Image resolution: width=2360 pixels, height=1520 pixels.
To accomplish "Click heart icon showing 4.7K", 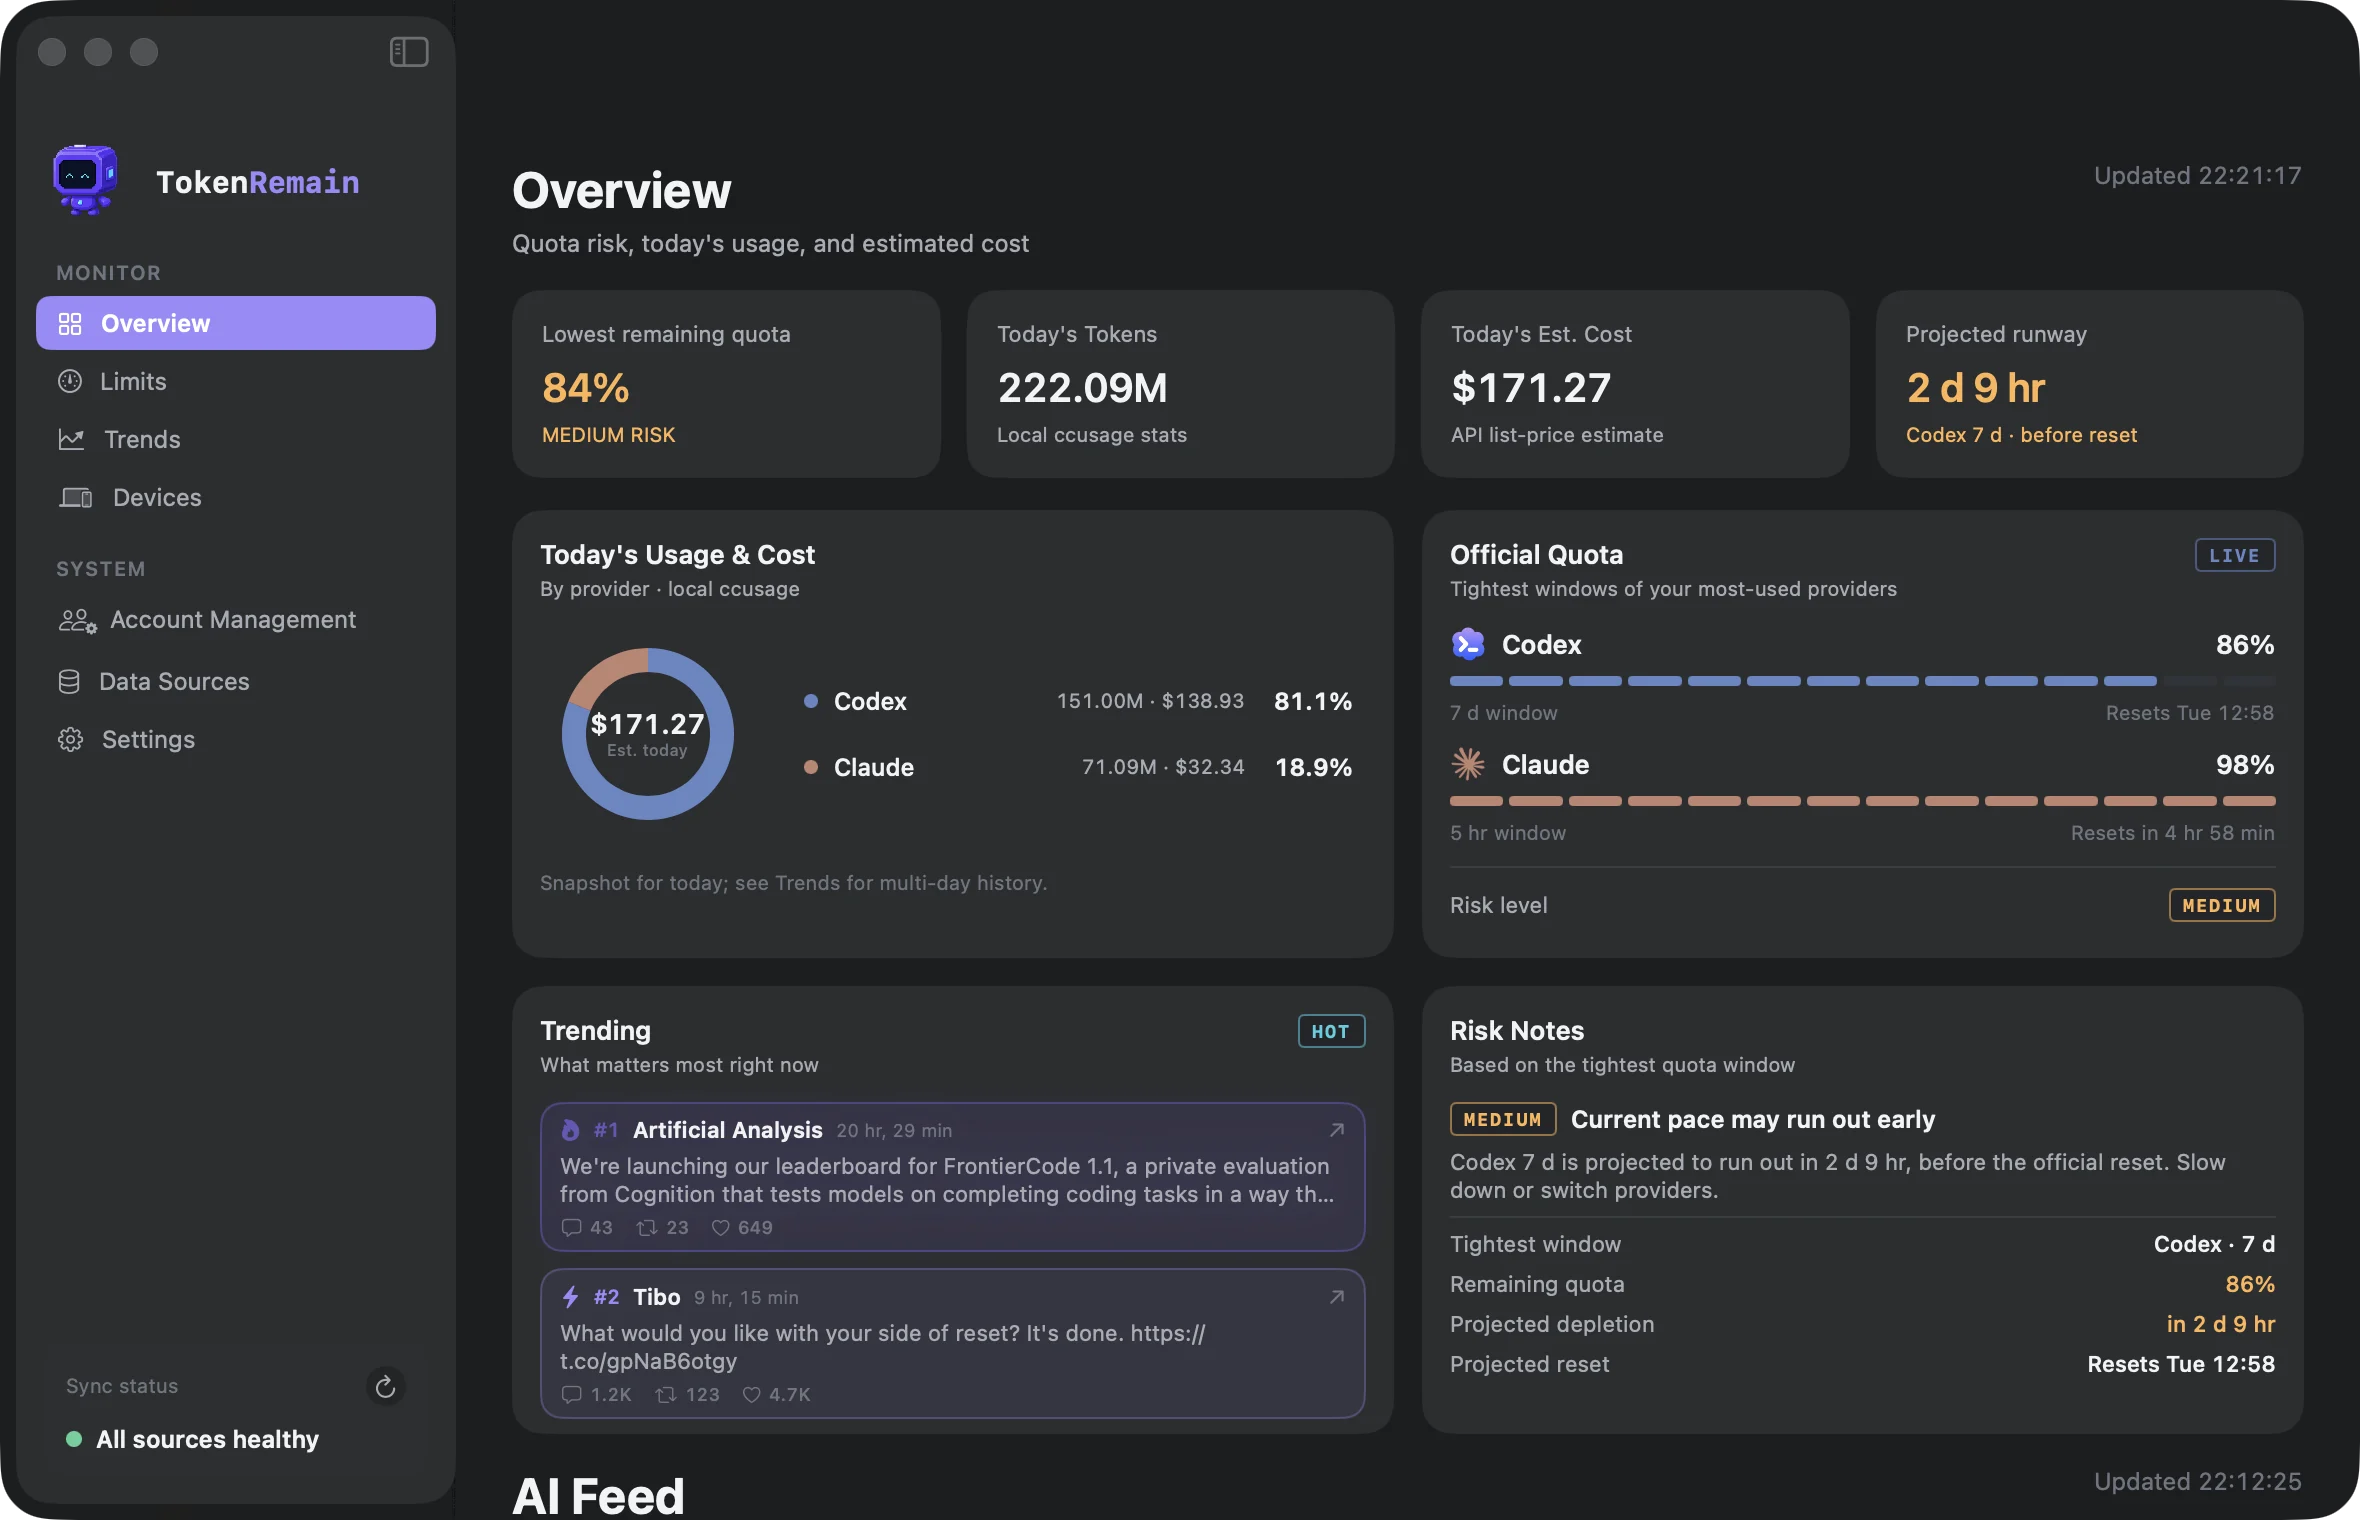I will pos(752,1395).
